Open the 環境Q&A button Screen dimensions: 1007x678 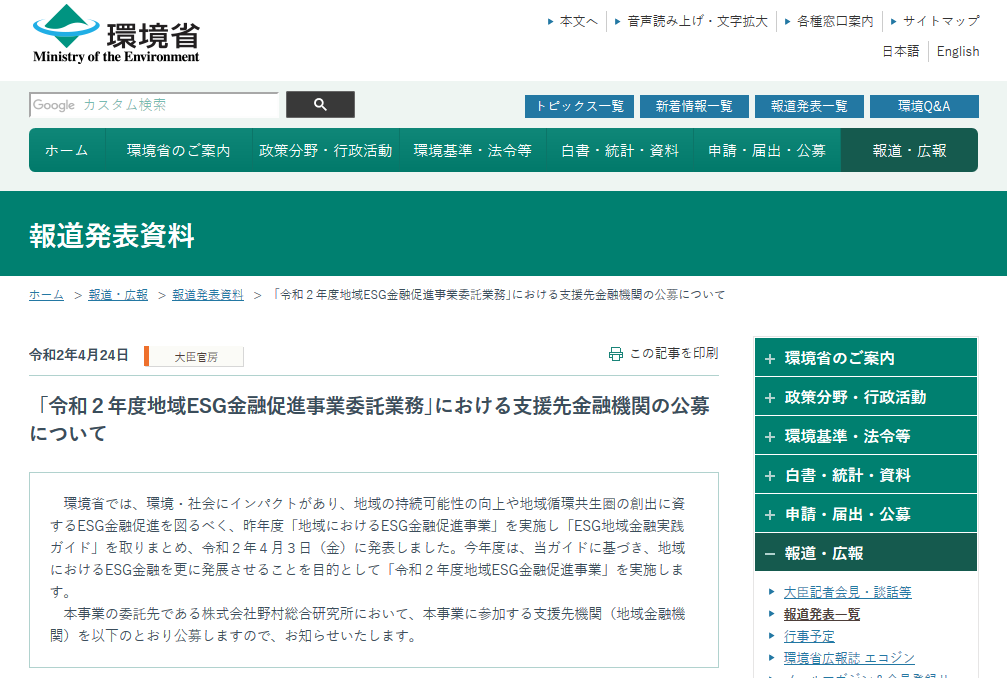[x=923, y=106]
